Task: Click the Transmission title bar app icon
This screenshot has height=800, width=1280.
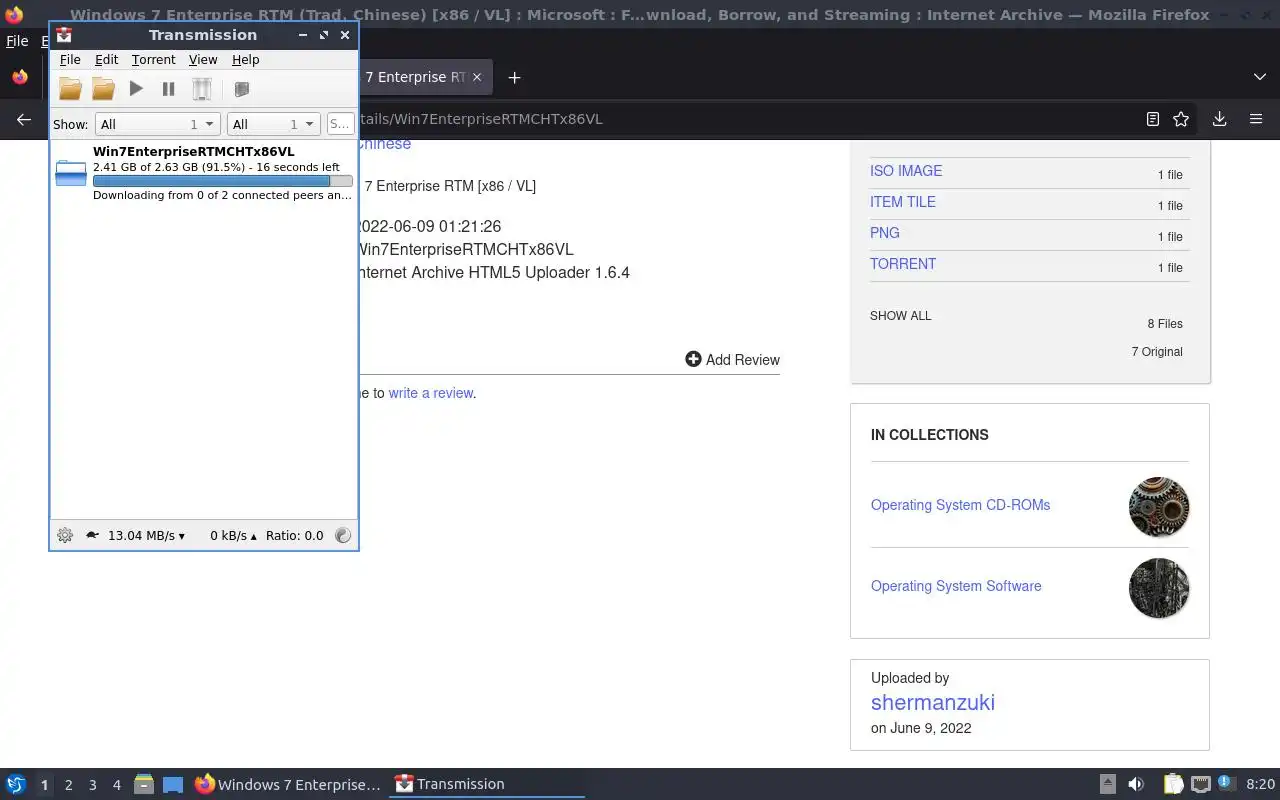Action: tap(64, 35)
